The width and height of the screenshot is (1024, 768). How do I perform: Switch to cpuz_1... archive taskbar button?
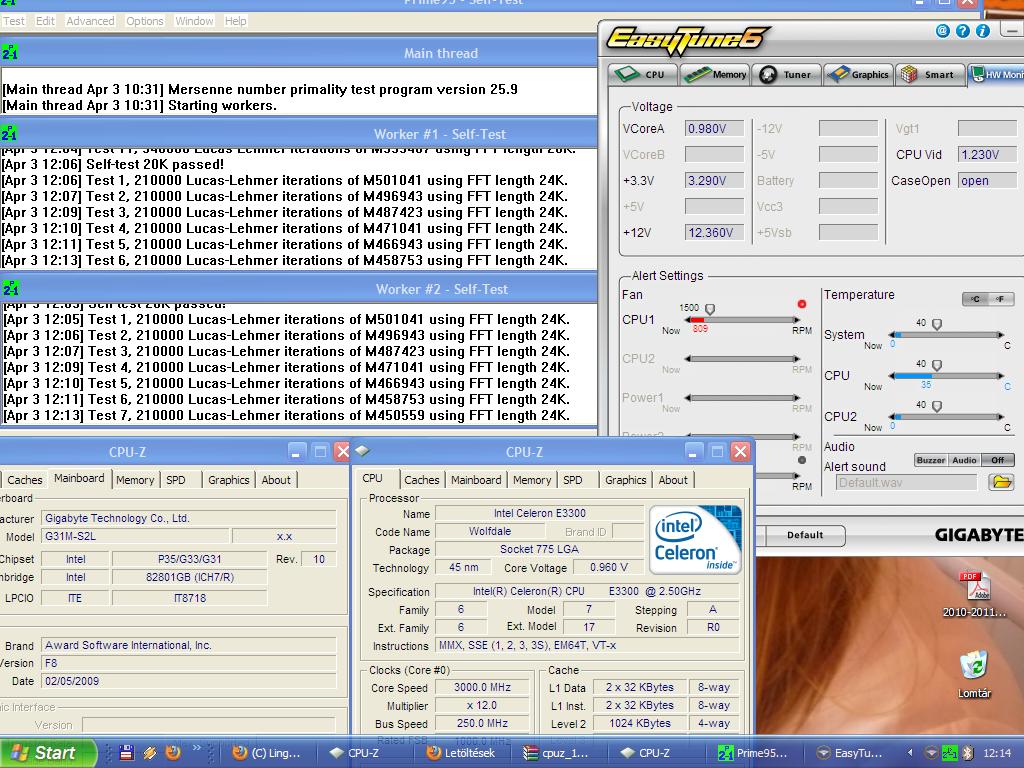pyautogui.click(x=559, y=753)
